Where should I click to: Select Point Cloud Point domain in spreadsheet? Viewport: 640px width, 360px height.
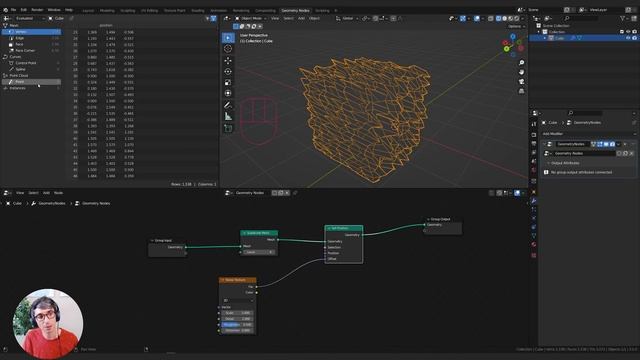31,82
